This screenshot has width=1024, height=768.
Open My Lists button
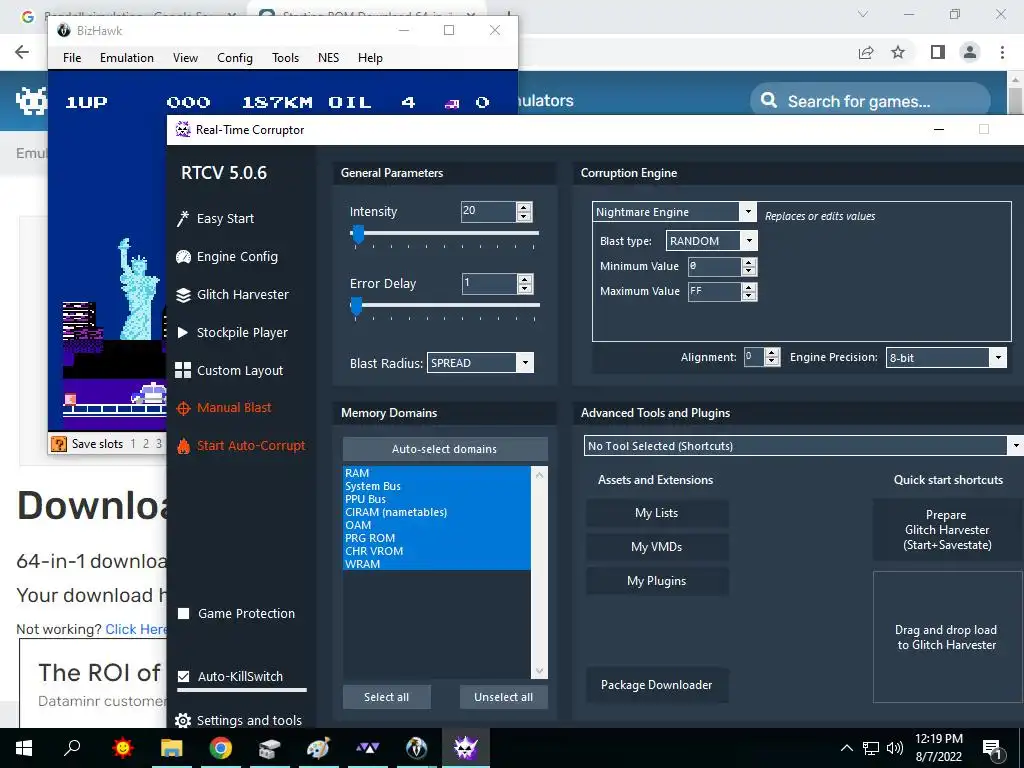click(x=657, y=513)
